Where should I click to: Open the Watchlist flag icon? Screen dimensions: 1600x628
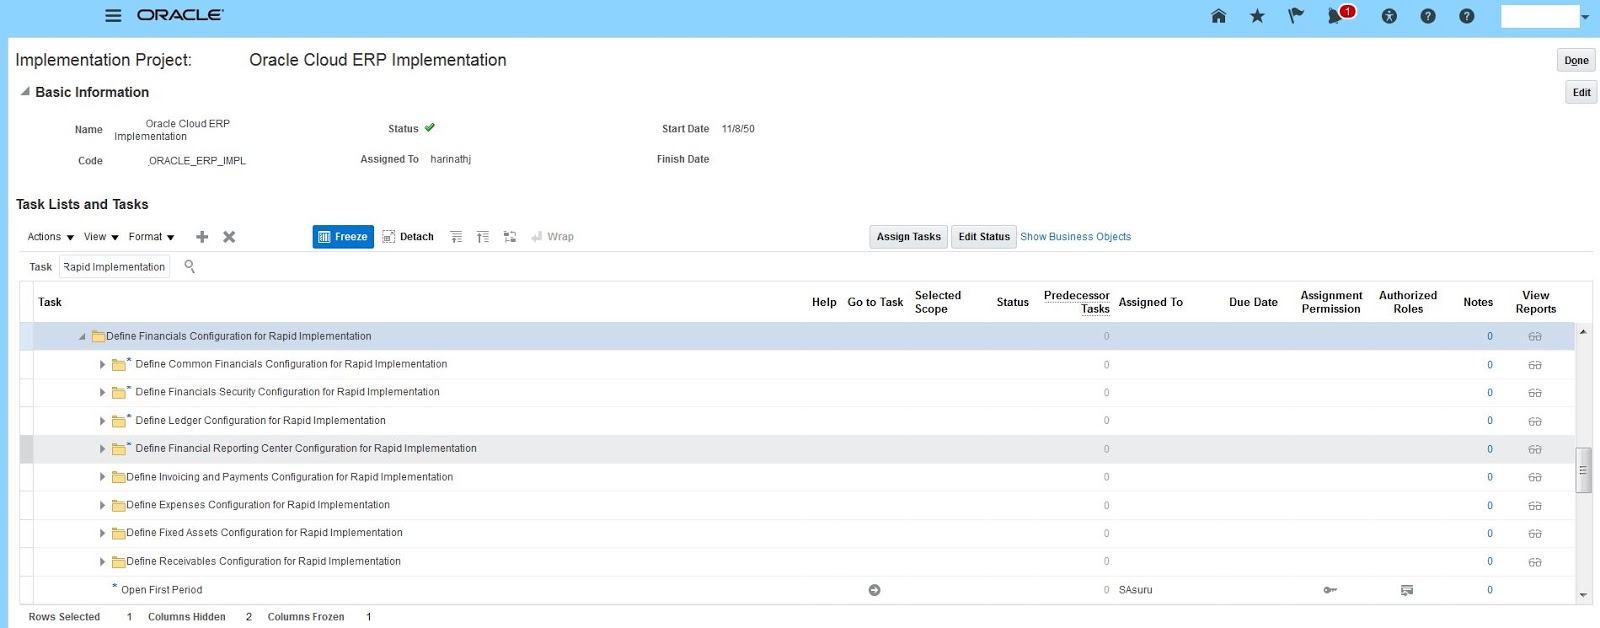coord(1296,15)
